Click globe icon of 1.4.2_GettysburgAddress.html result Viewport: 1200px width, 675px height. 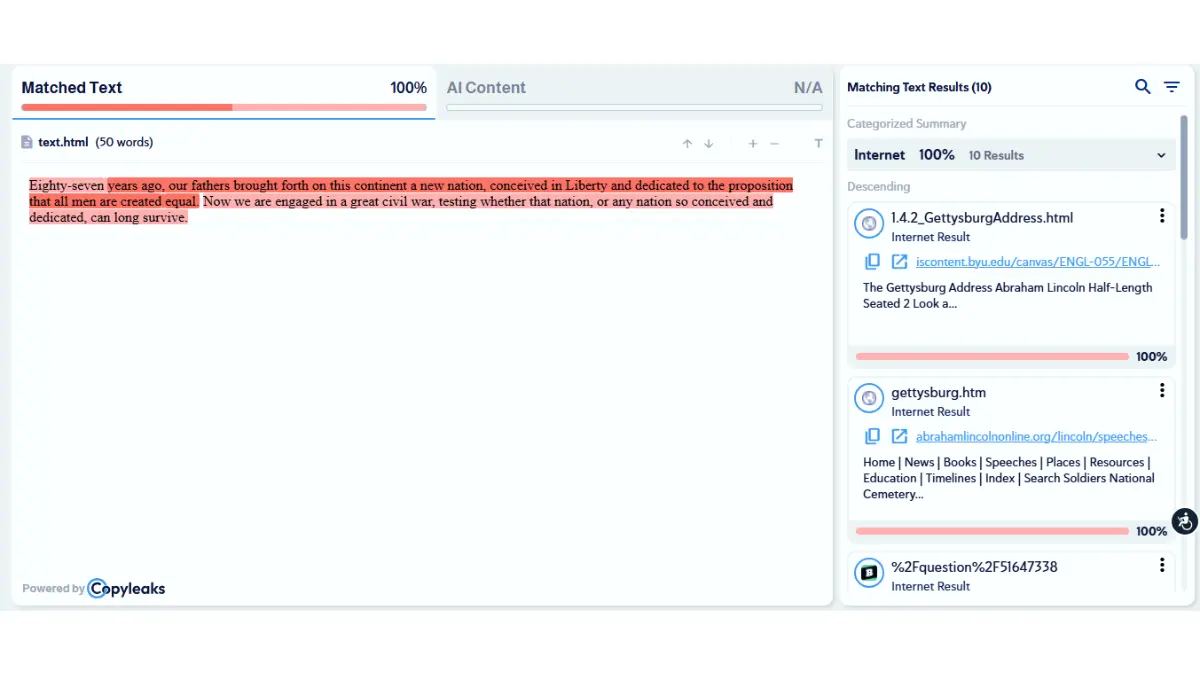click(869, 224)
